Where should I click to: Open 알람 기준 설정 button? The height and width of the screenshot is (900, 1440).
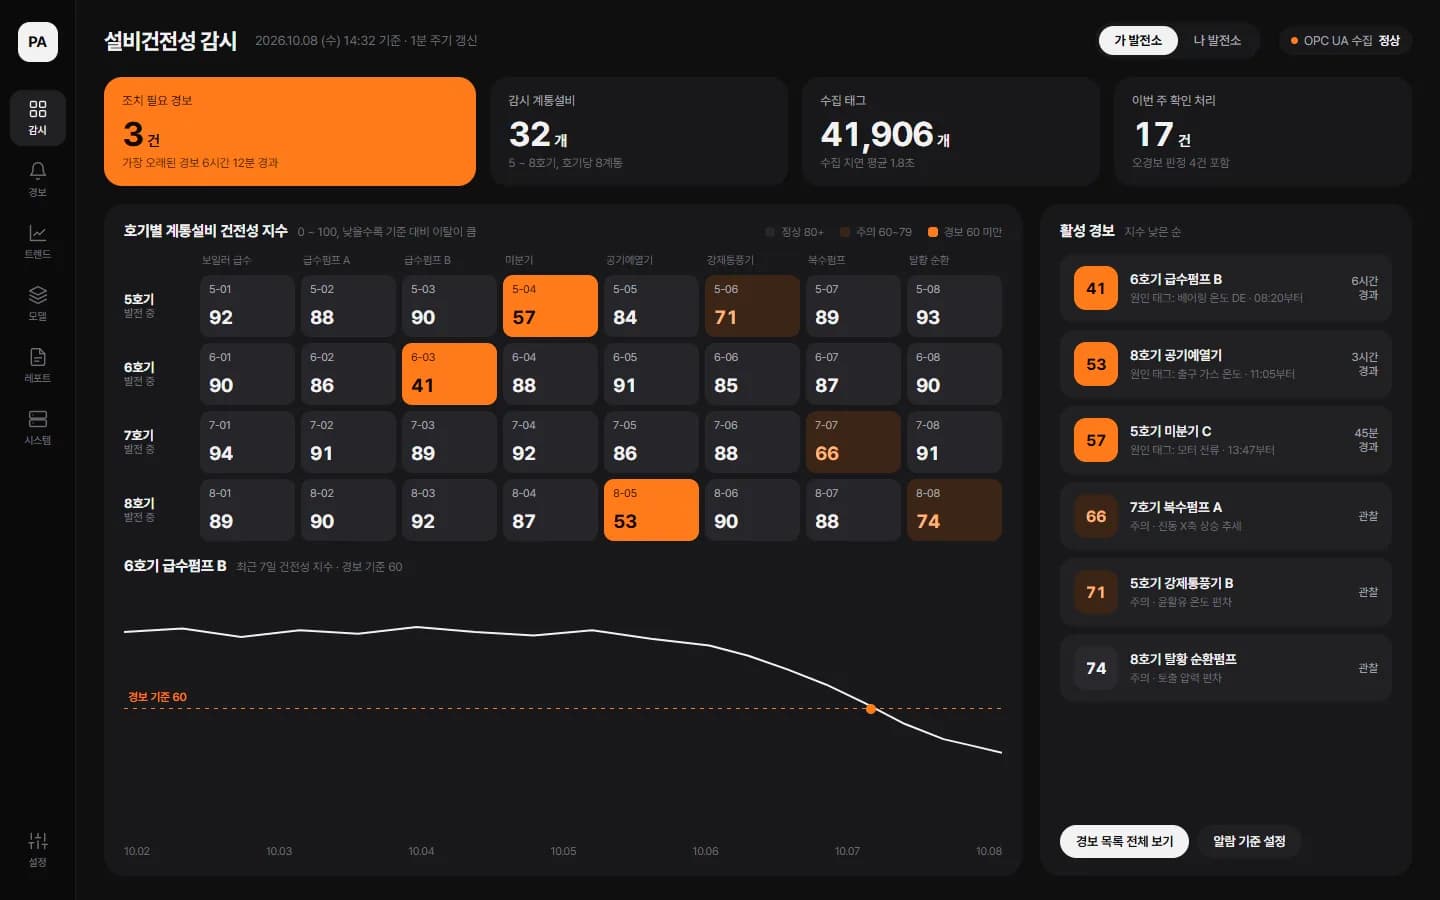point(1249,841)
